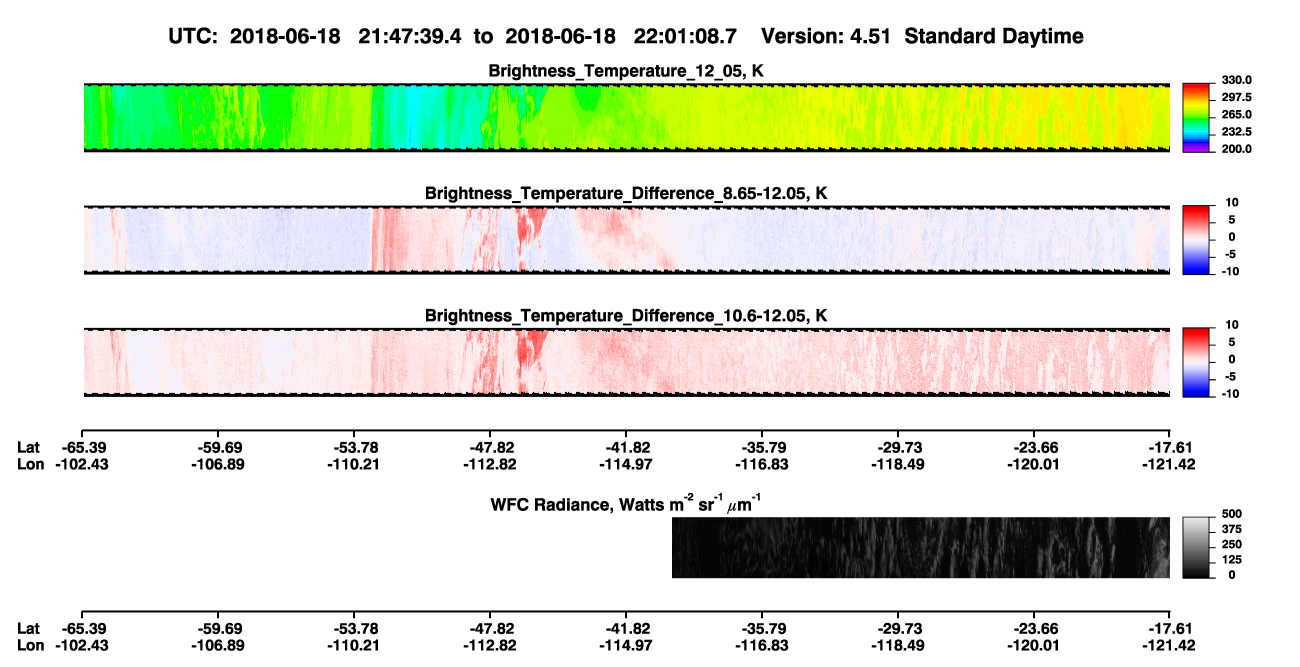Click the '0' label on the 8.65-12.05 colorbar

[x=1232, y=237]
